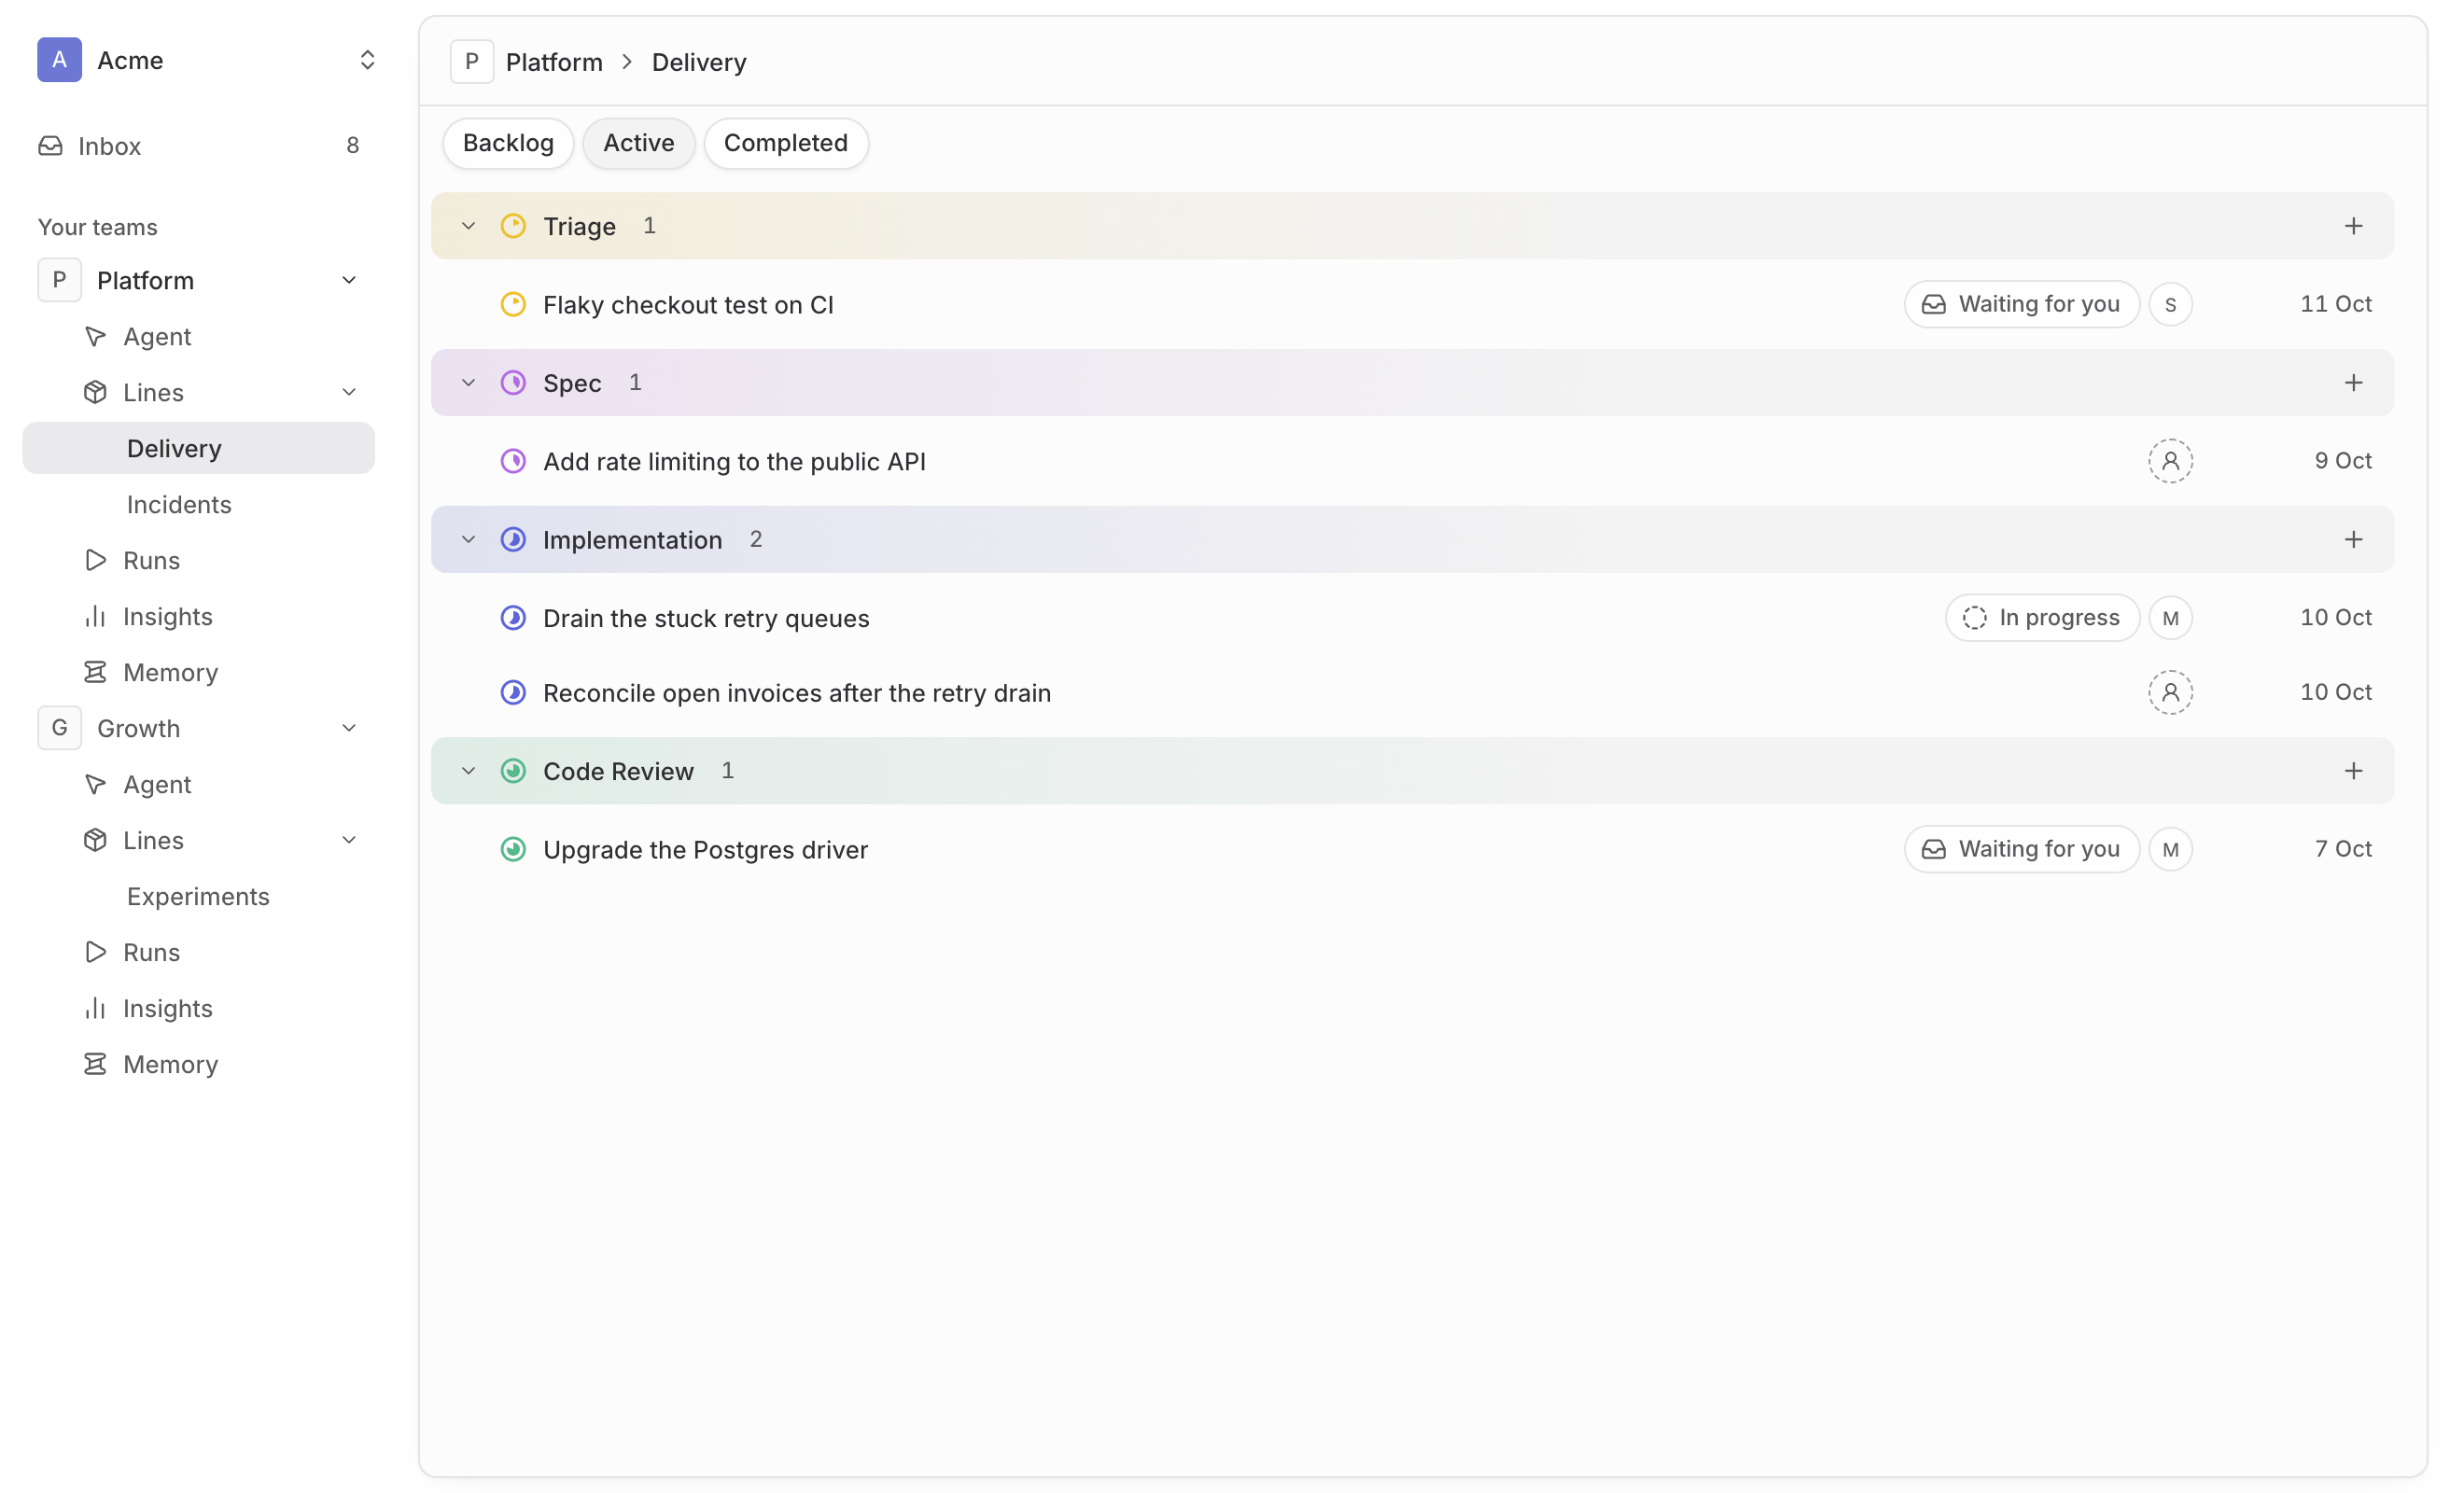
Task: Collapse the Triage group
Action: 468,226
